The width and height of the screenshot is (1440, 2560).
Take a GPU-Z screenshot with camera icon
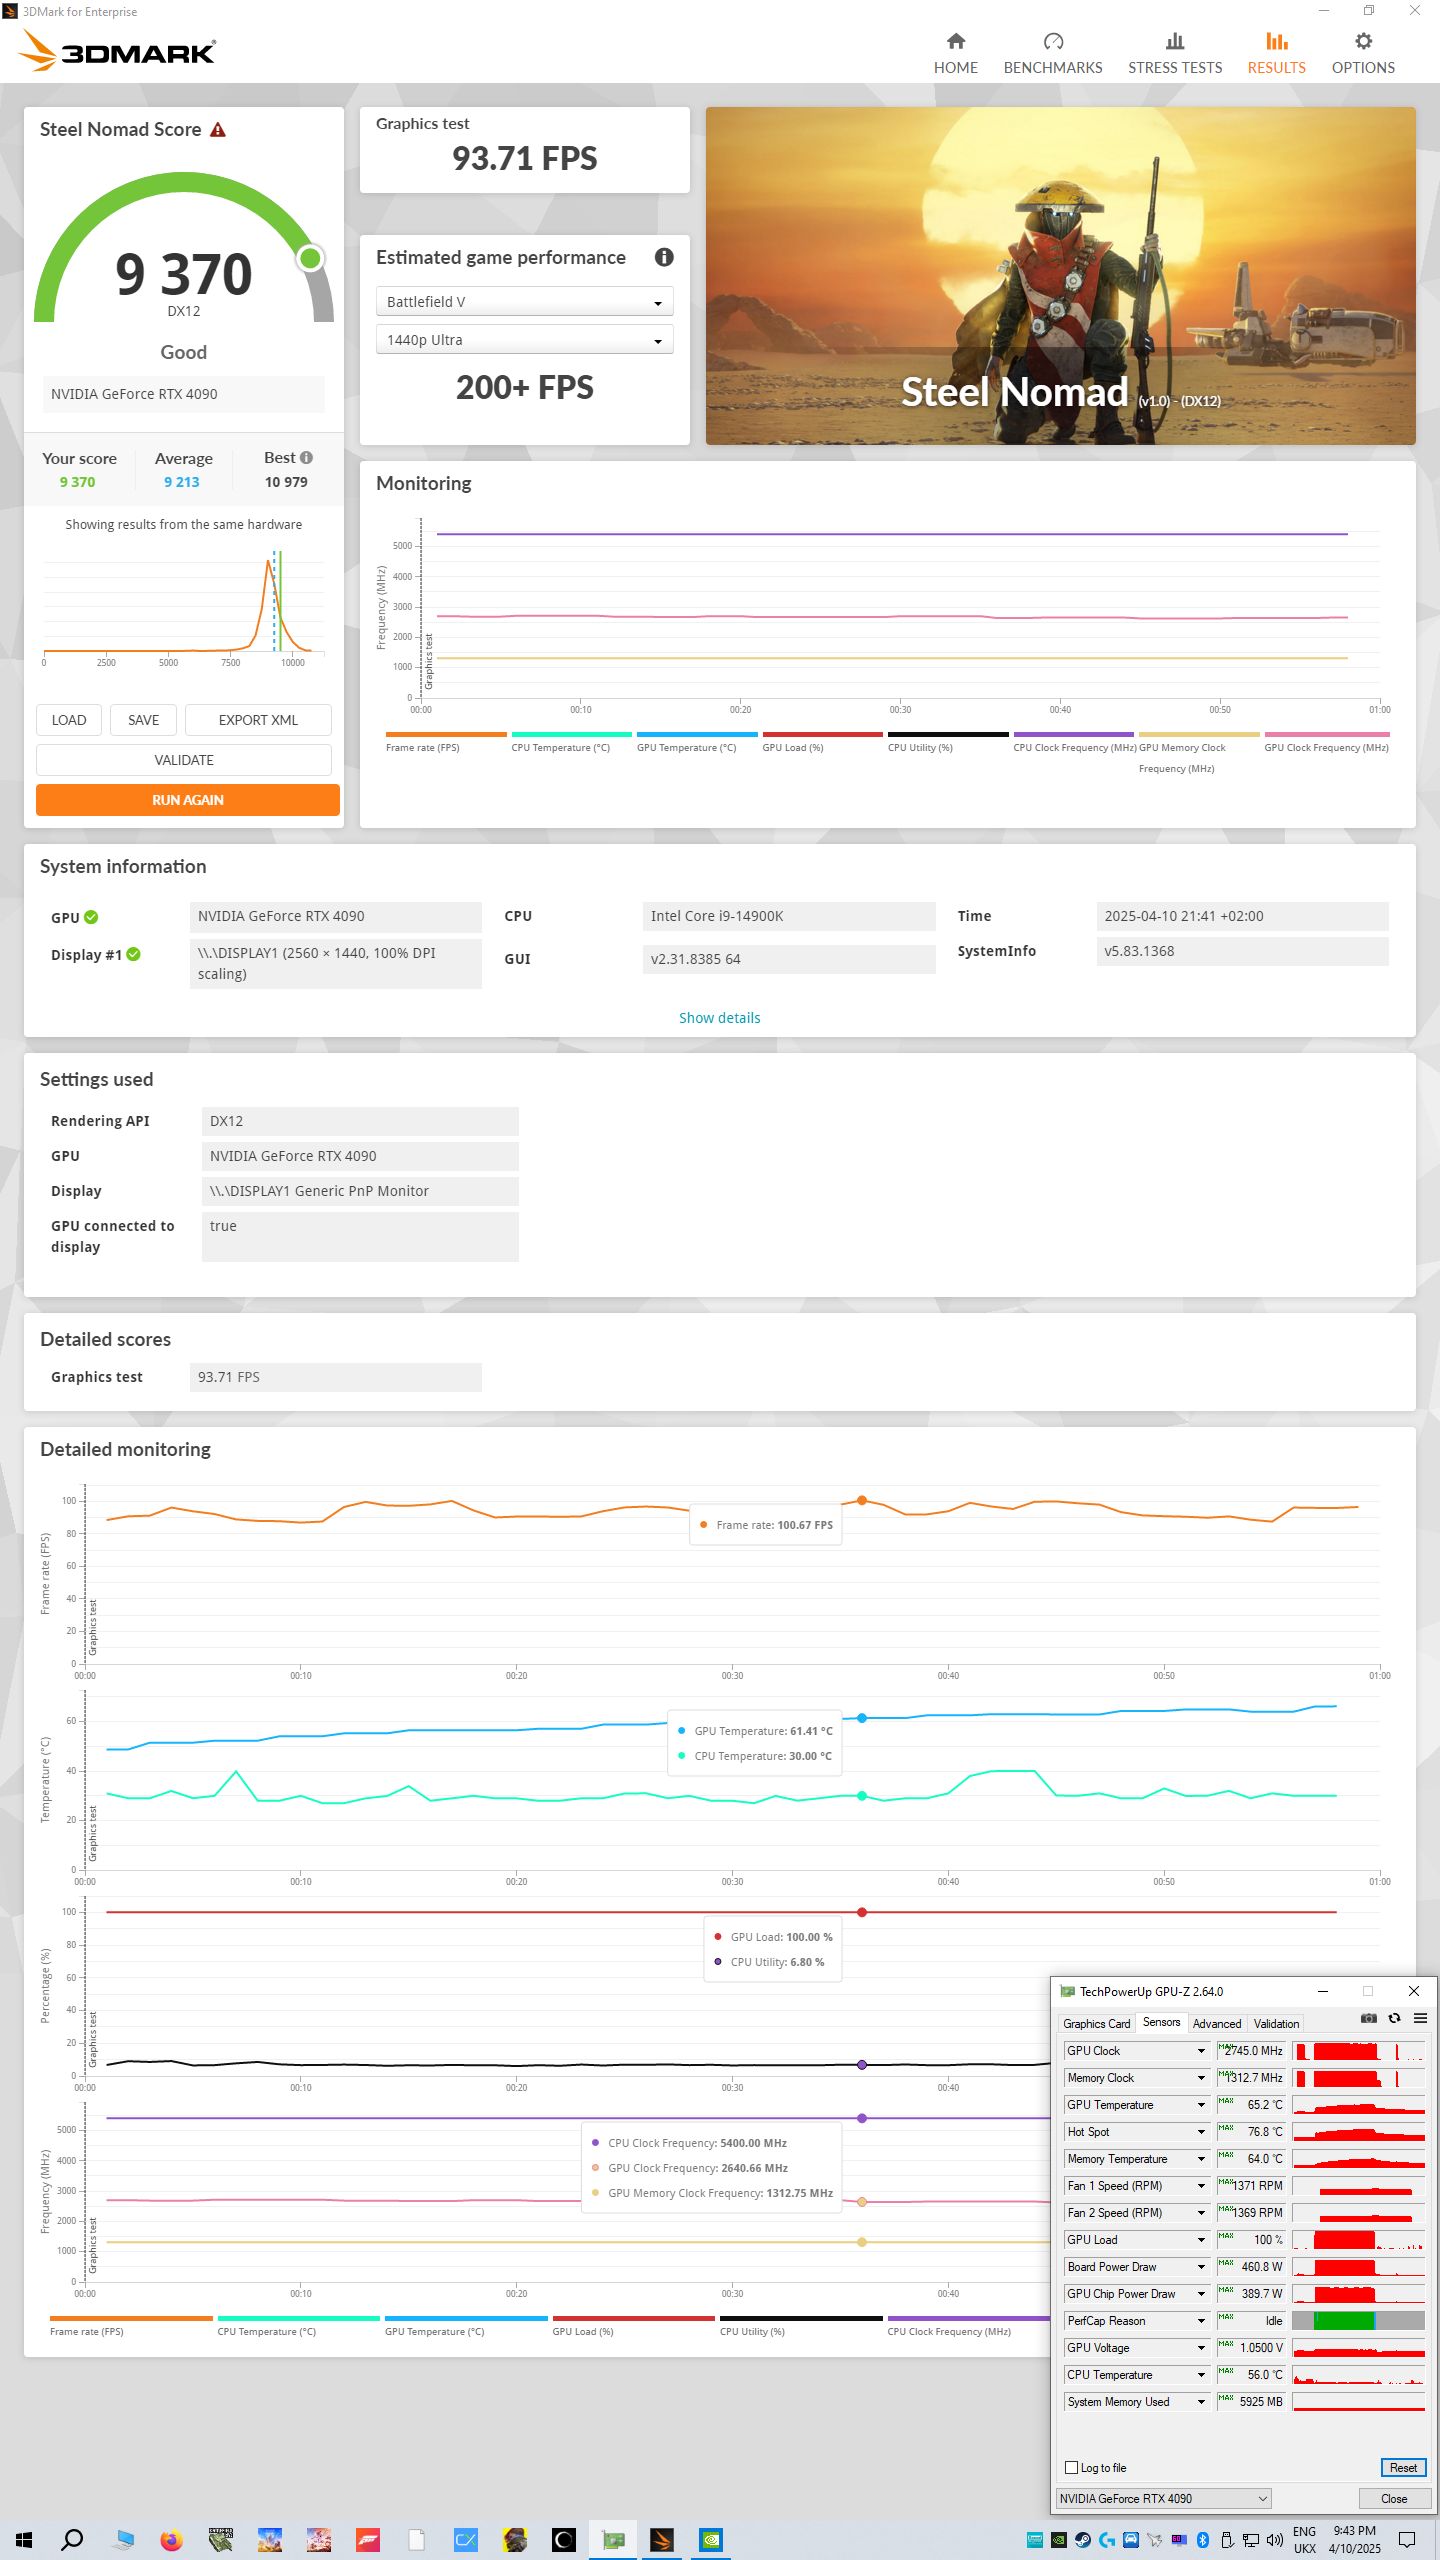(x=1368, y=2018)
